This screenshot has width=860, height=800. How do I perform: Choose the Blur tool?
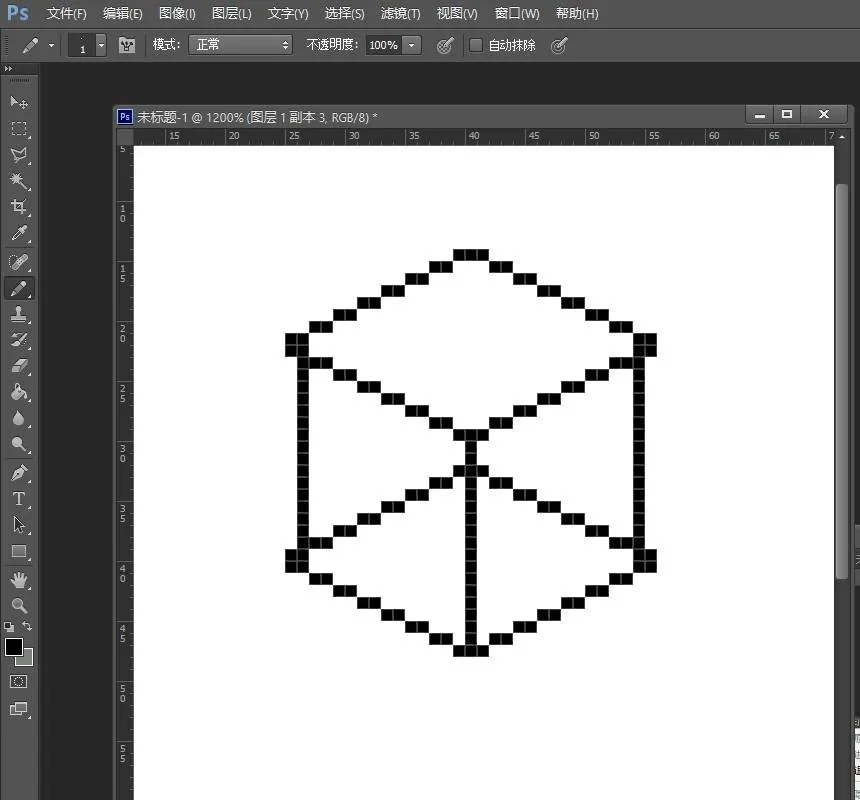coord(19,419)
